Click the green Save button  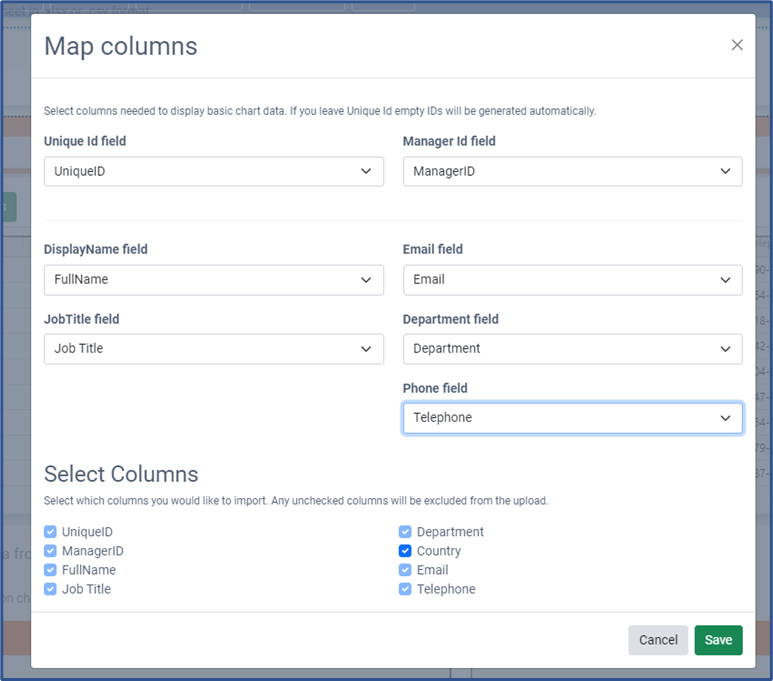[718, 640]
